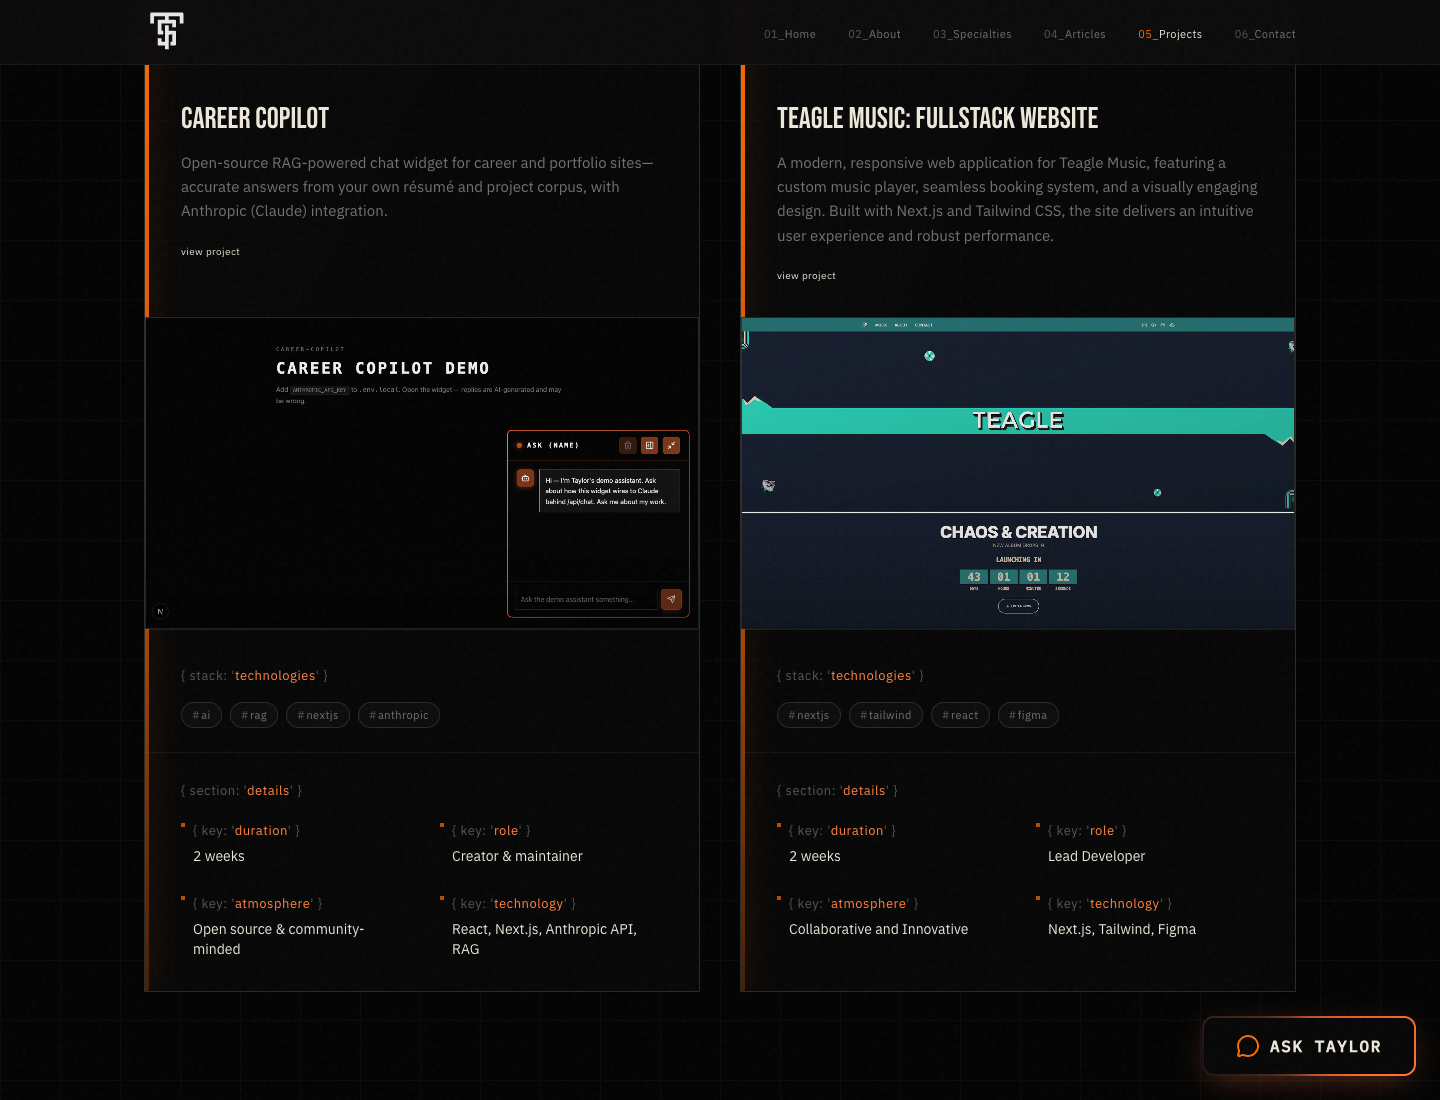
Task: Click the site logo in the header
Action: pos(167,31)
